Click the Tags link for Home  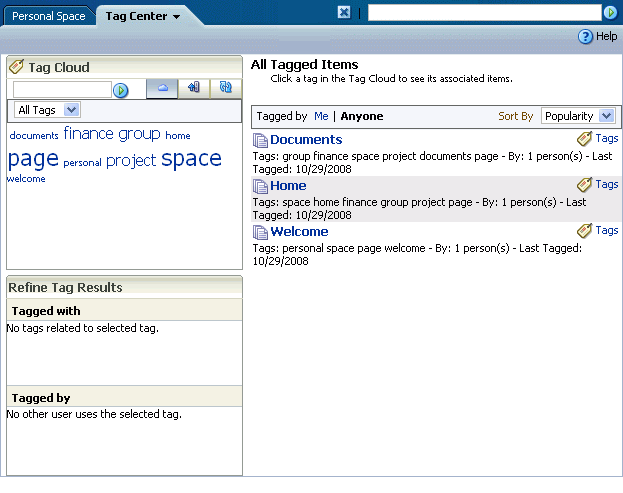(607, 185)
